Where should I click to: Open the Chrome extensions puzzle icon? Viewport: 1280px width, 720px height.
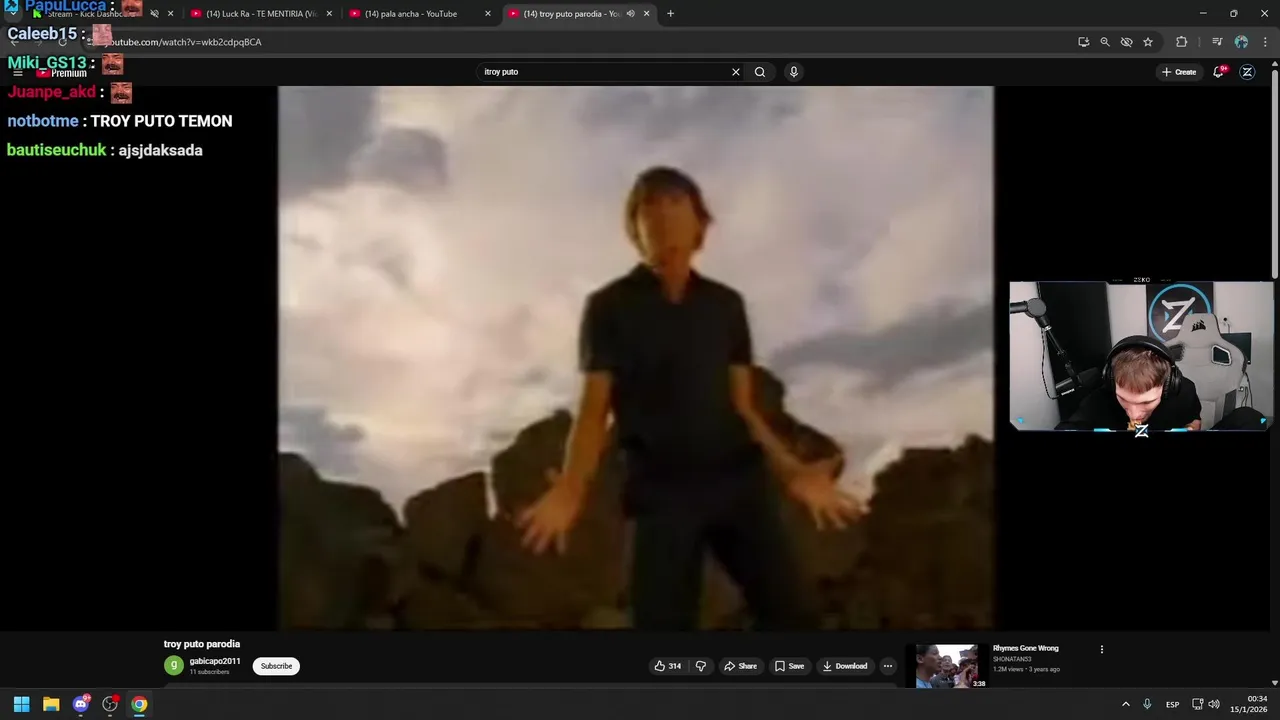(1182, 42)
